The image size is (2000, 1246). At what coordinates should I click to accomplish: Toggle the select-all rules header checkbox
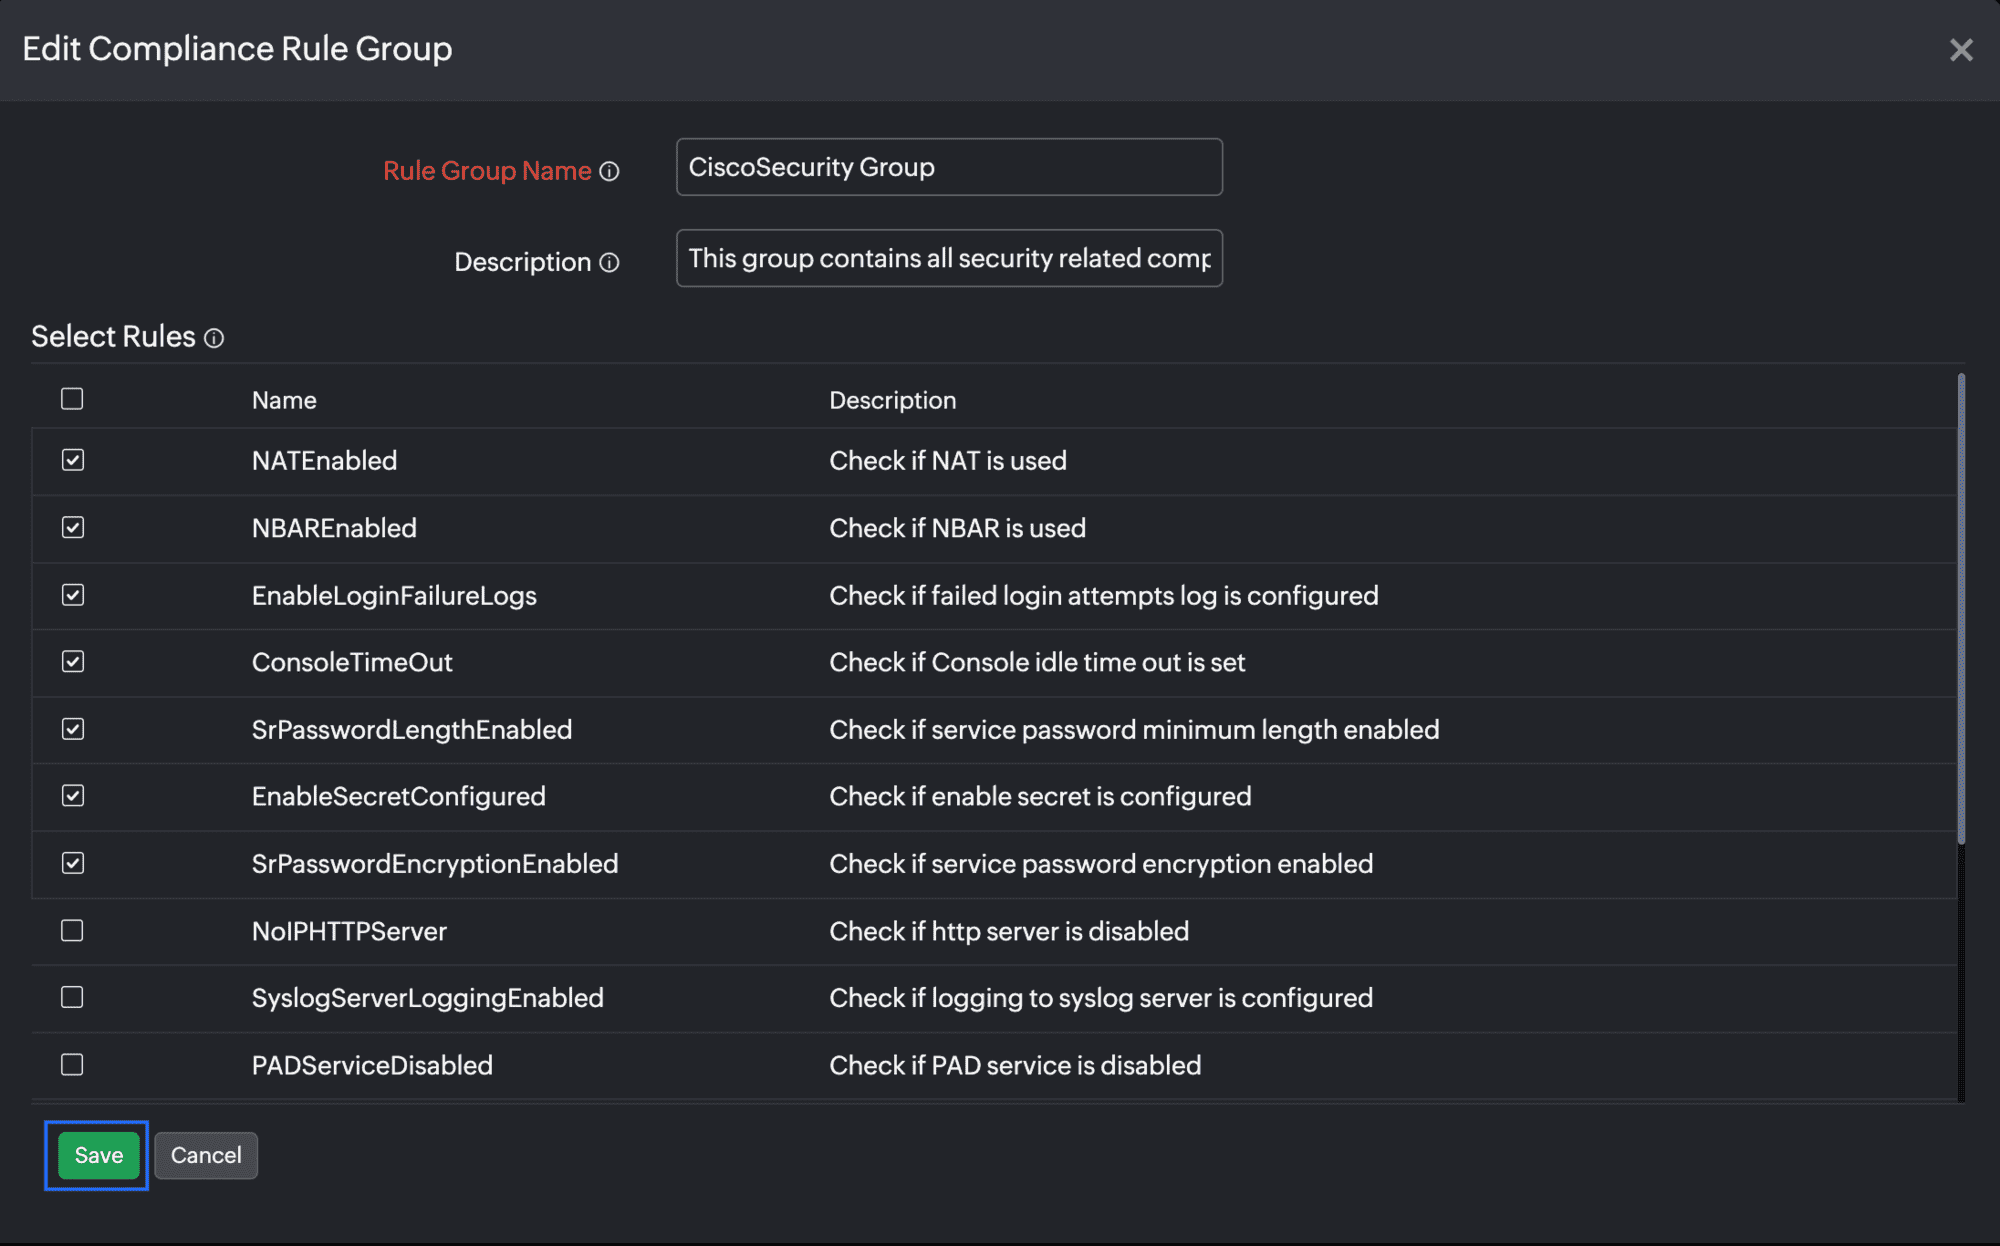pyautogui.click(x=72, y=399)
